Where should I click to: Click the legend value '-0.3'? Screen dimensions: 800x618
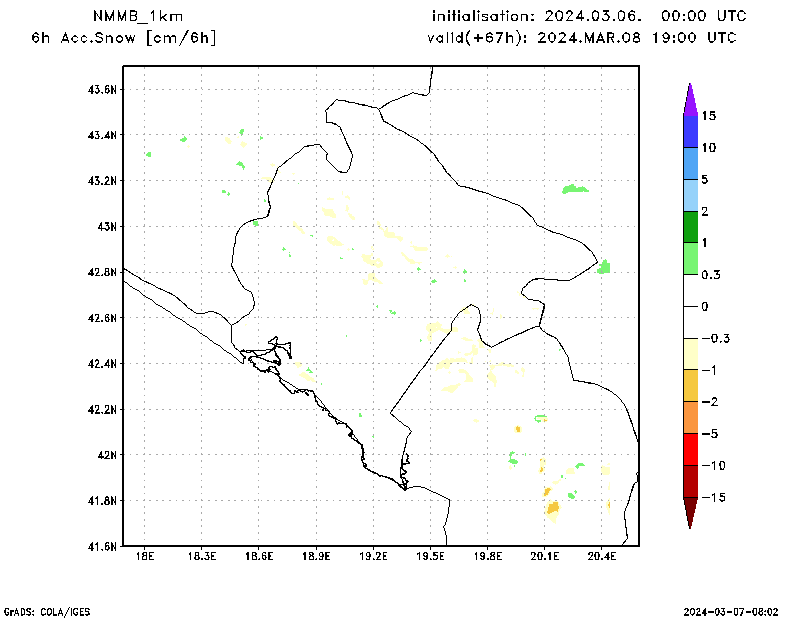tap(716, 338)
